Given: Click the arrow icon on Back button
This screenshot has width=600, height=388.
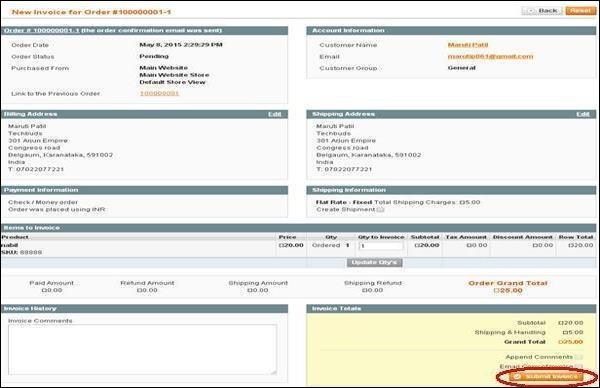Looking at the screenshot, I should point(531,11).
